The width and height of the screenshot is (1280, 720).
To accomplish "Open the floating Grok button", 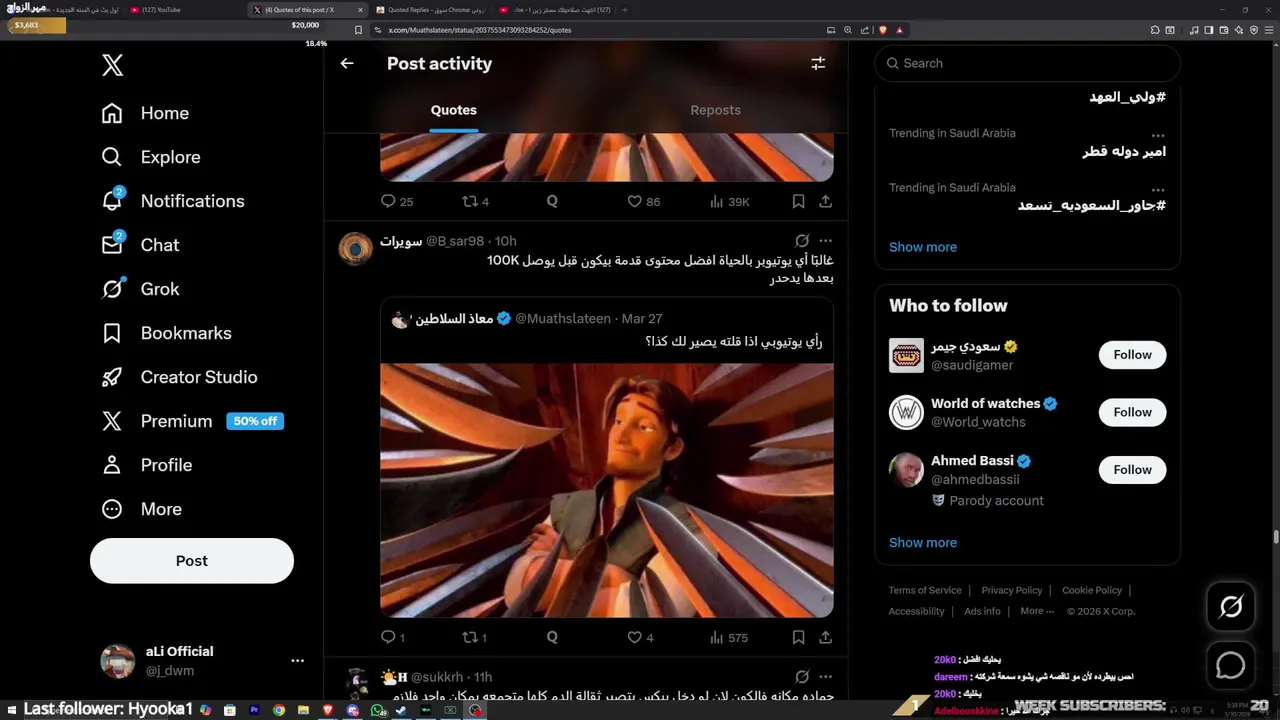I will coord(1231,606).
